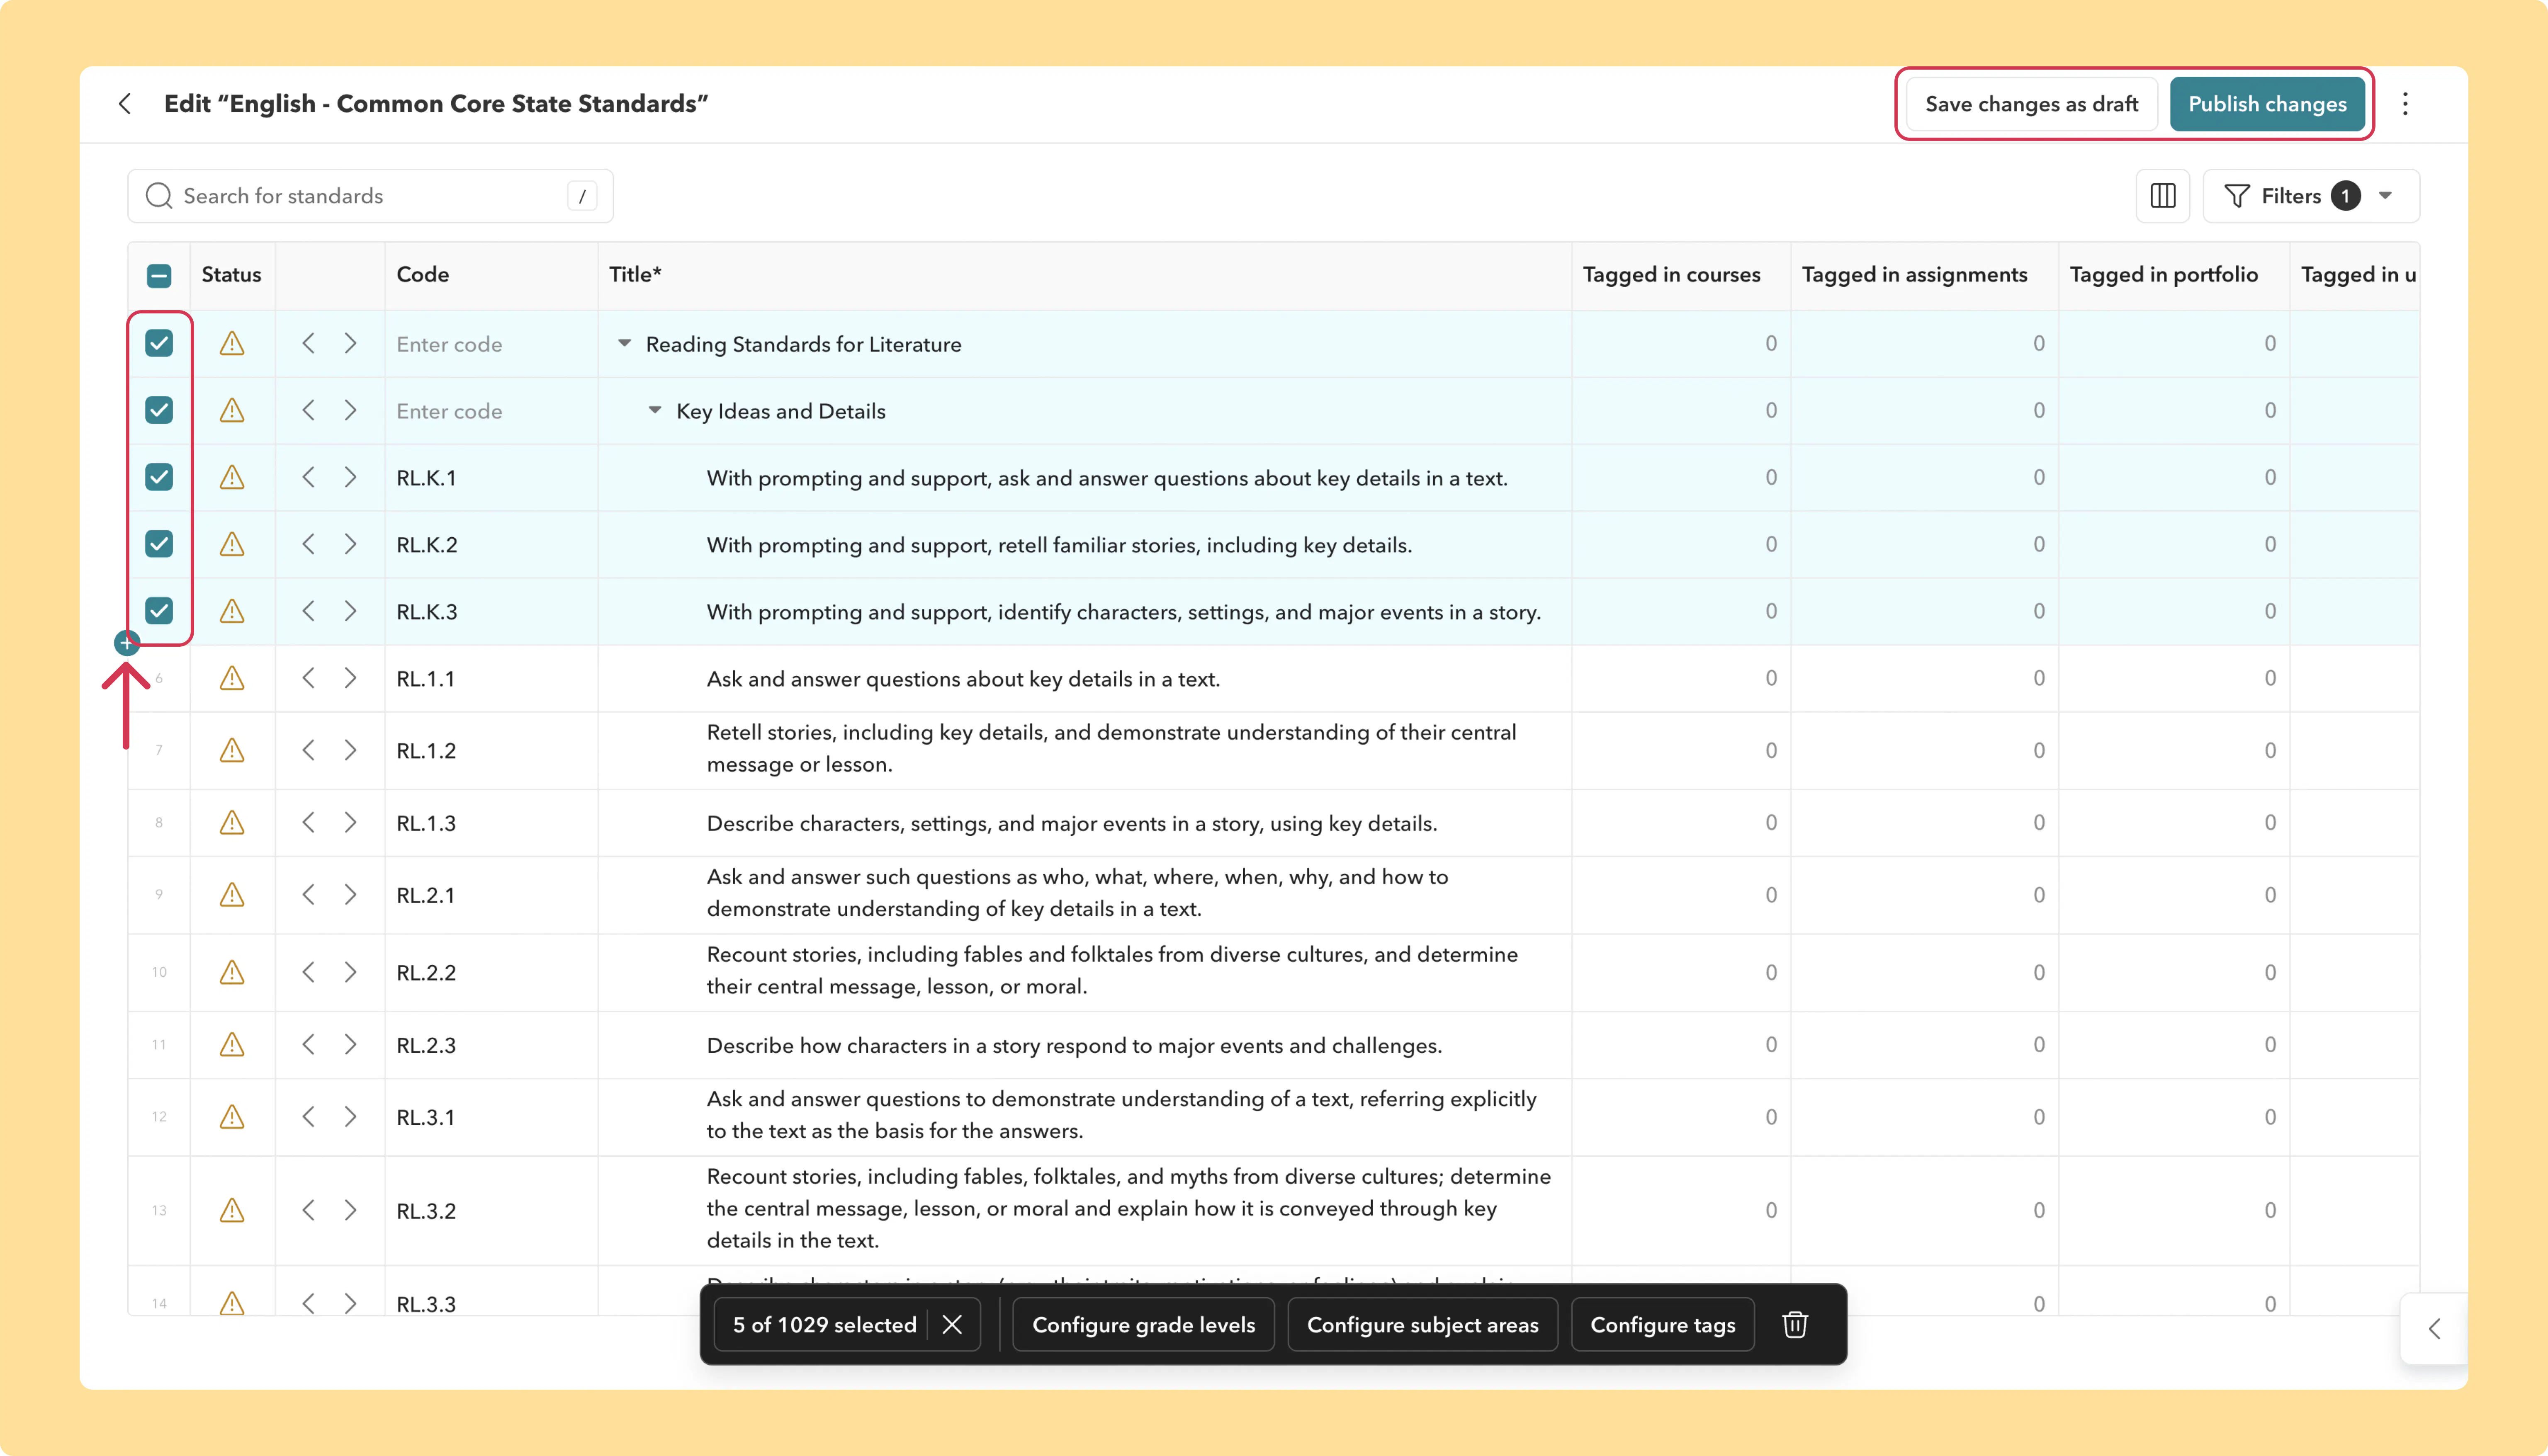The image size is (2548, 1456).
Task: Clear the selection with the X icon
Action: point(952,1325)
